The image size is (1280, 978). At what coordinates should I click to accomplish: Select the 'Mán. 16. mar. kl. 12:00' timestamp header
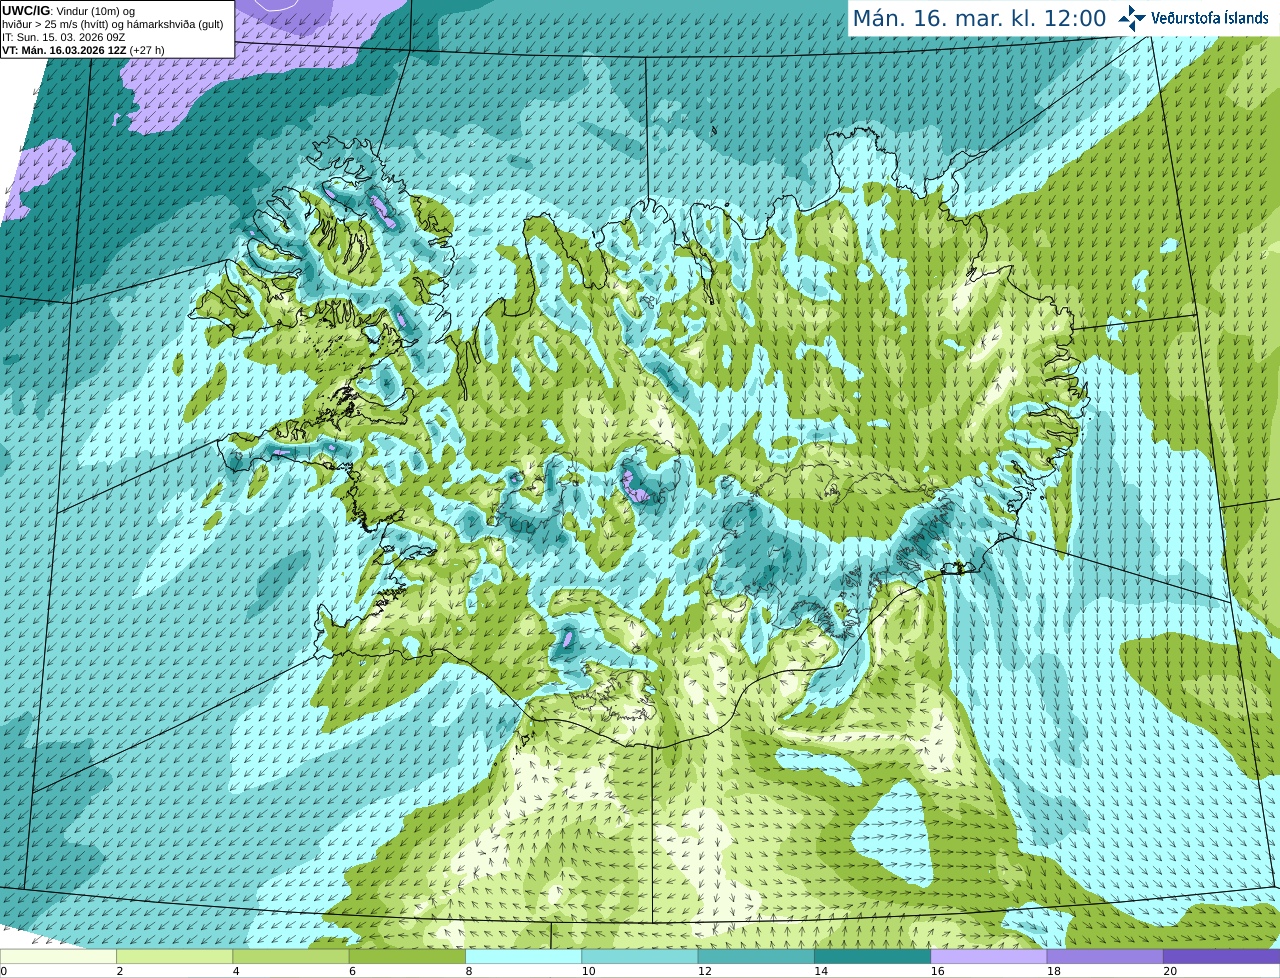pyautogui.click(x=979, y=18)
